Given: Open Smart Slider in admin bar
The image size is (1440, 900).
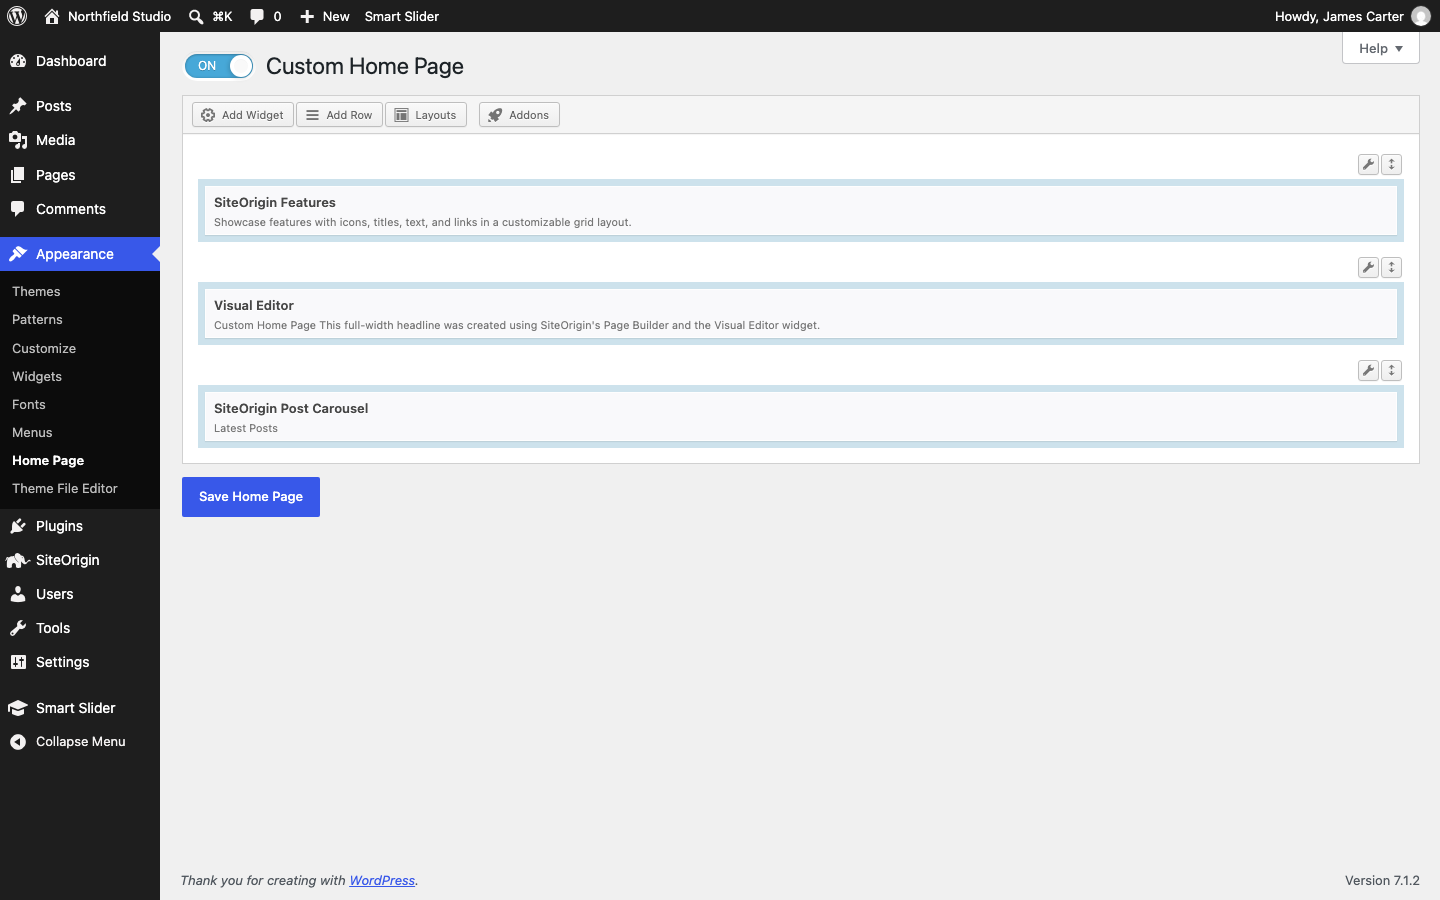Looking at the screenshot, I should (x=402, y=16).
